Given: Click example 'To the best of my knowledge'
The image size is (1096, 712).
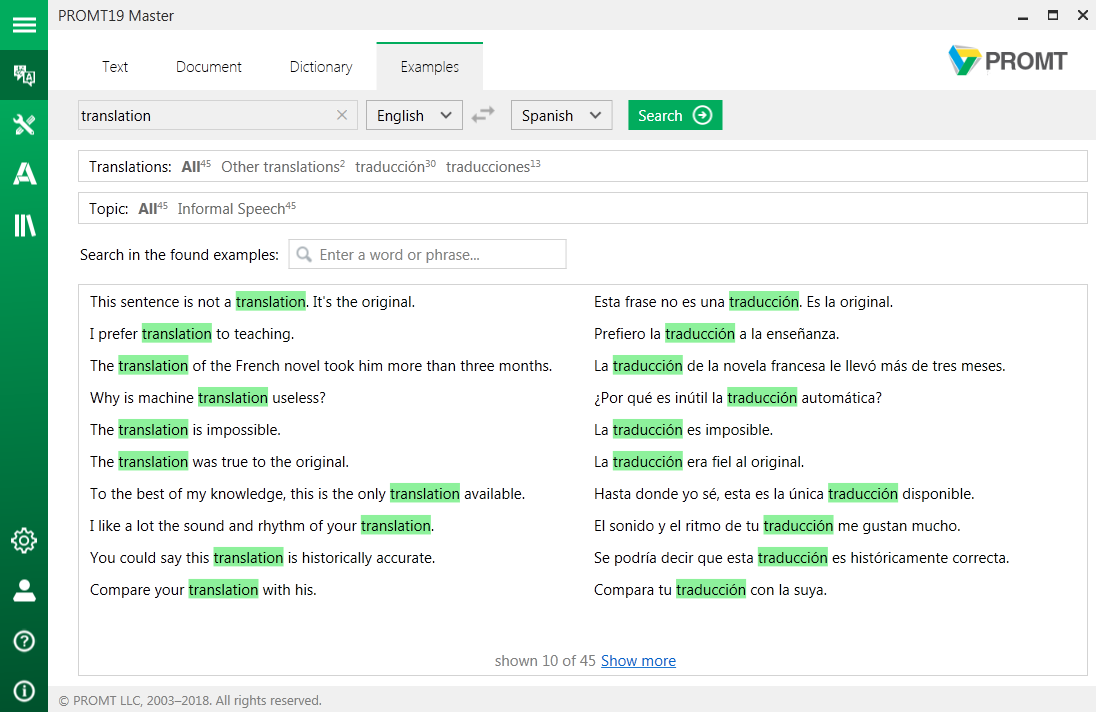Looking at the screenshot, I should coord(307,494).
